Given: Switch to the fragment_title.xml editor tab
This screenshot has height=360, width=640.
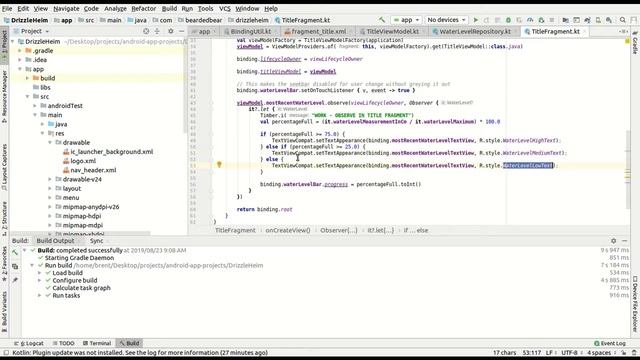Looking at the screenshot, I should click(318, 31).
